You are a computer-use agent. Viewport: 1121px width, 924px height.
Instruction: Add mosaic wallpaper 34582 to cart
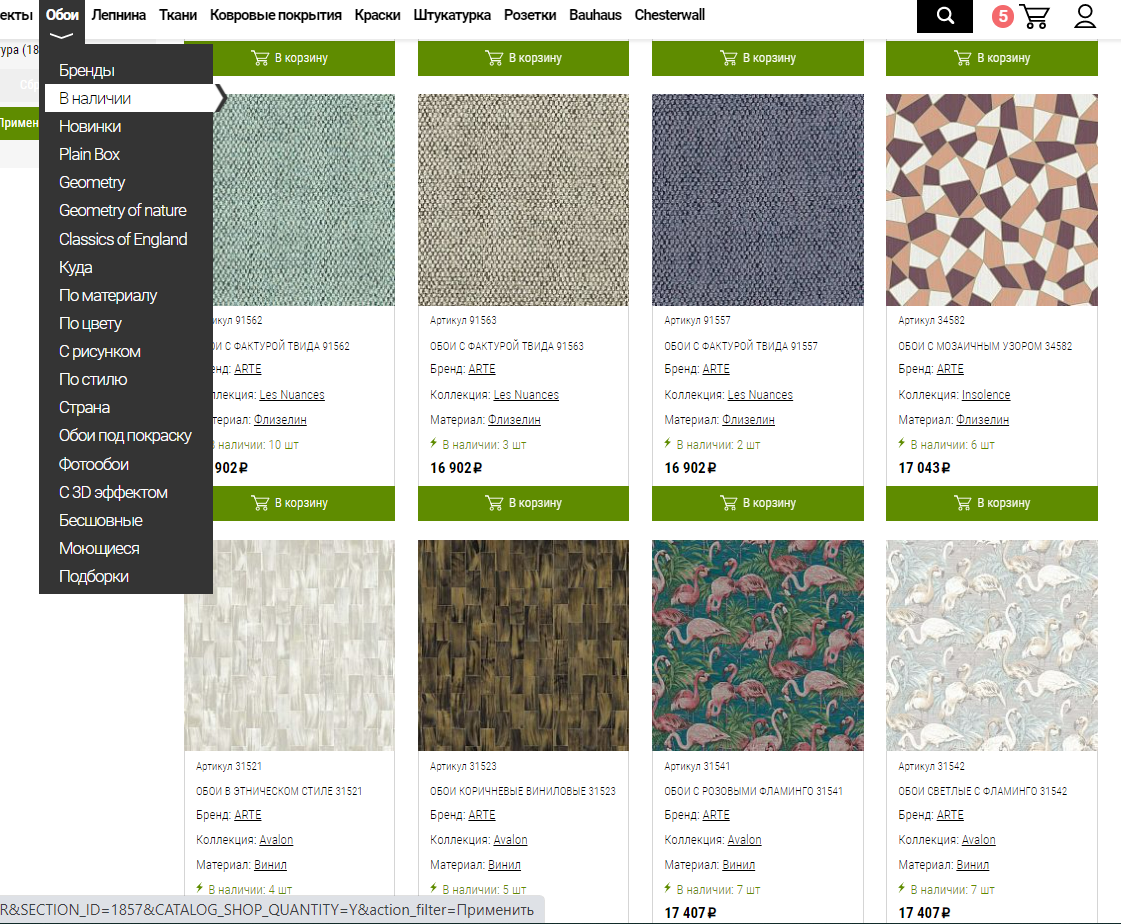pos(991,503)
